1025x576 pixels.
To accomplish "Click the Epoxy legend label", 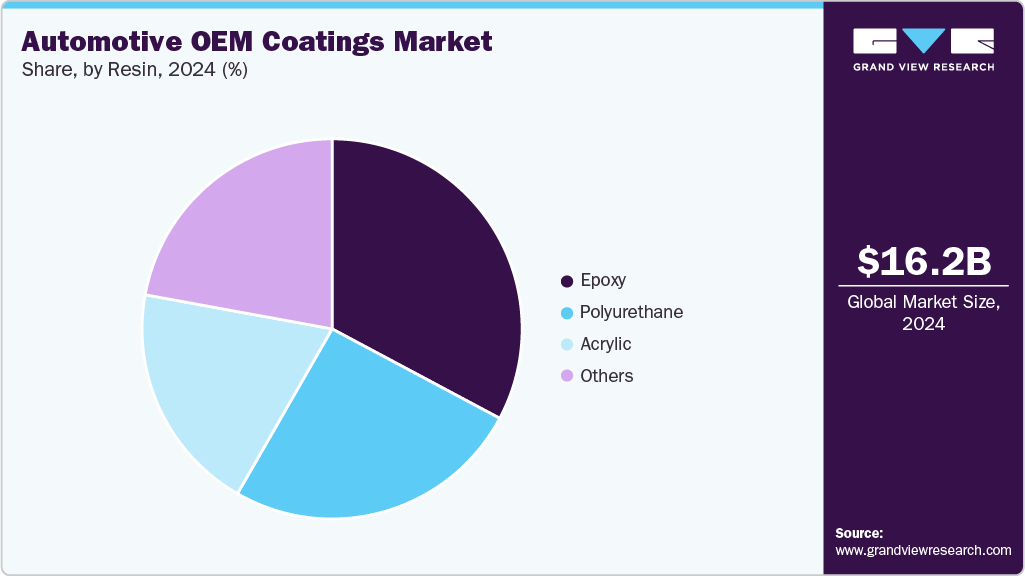I will (x=603, y=281).
